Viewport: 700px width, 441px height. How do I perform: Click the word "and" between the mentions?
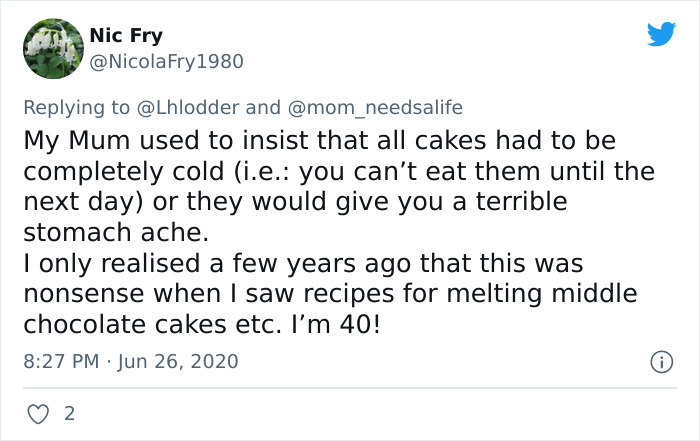pyautogui.click(x=264, y=107)
